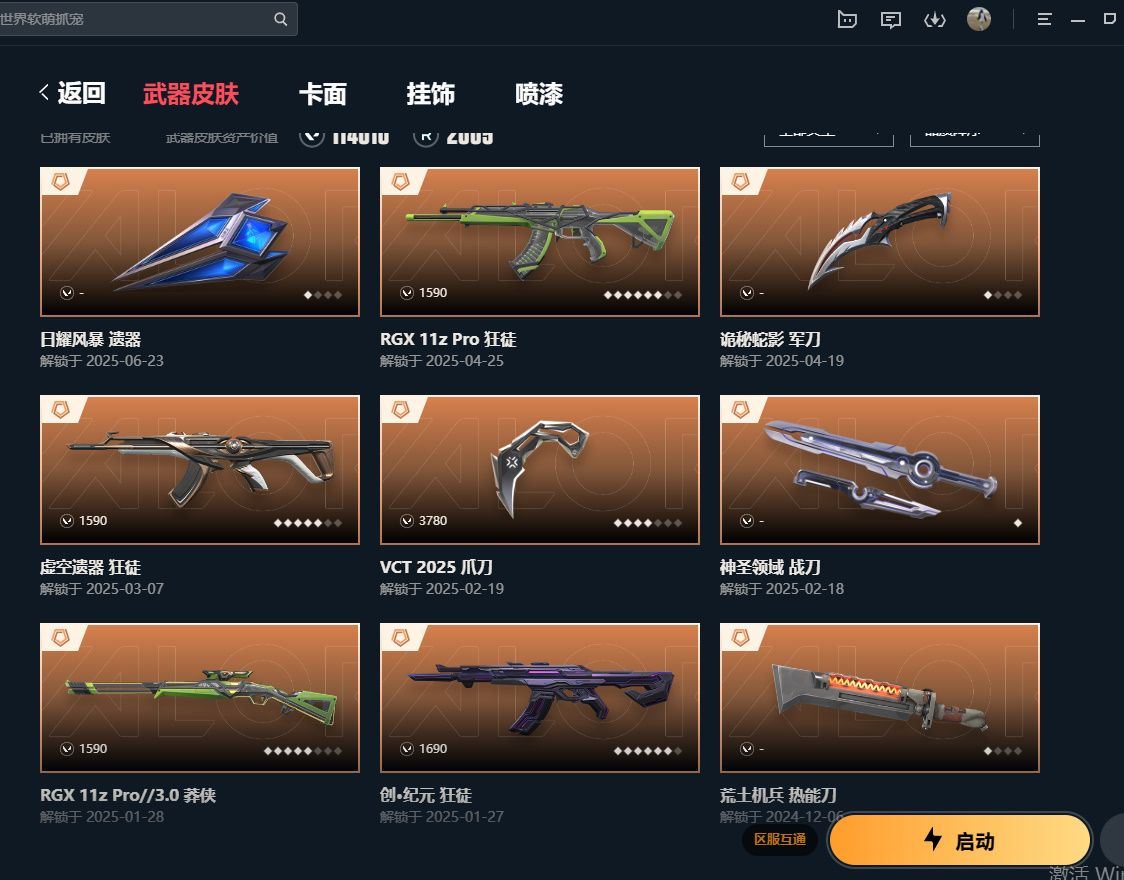Open the bilibili-style TV icon in header

click(847, 19)
